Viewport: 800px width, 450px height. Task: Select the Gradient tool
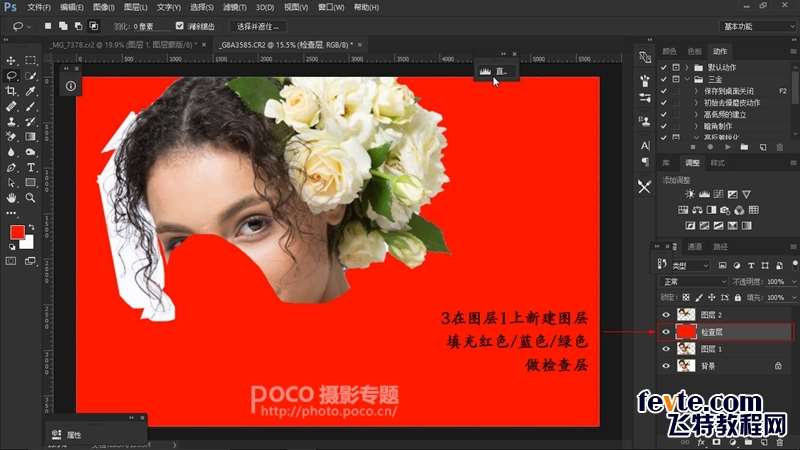click(x=31, y=137)
